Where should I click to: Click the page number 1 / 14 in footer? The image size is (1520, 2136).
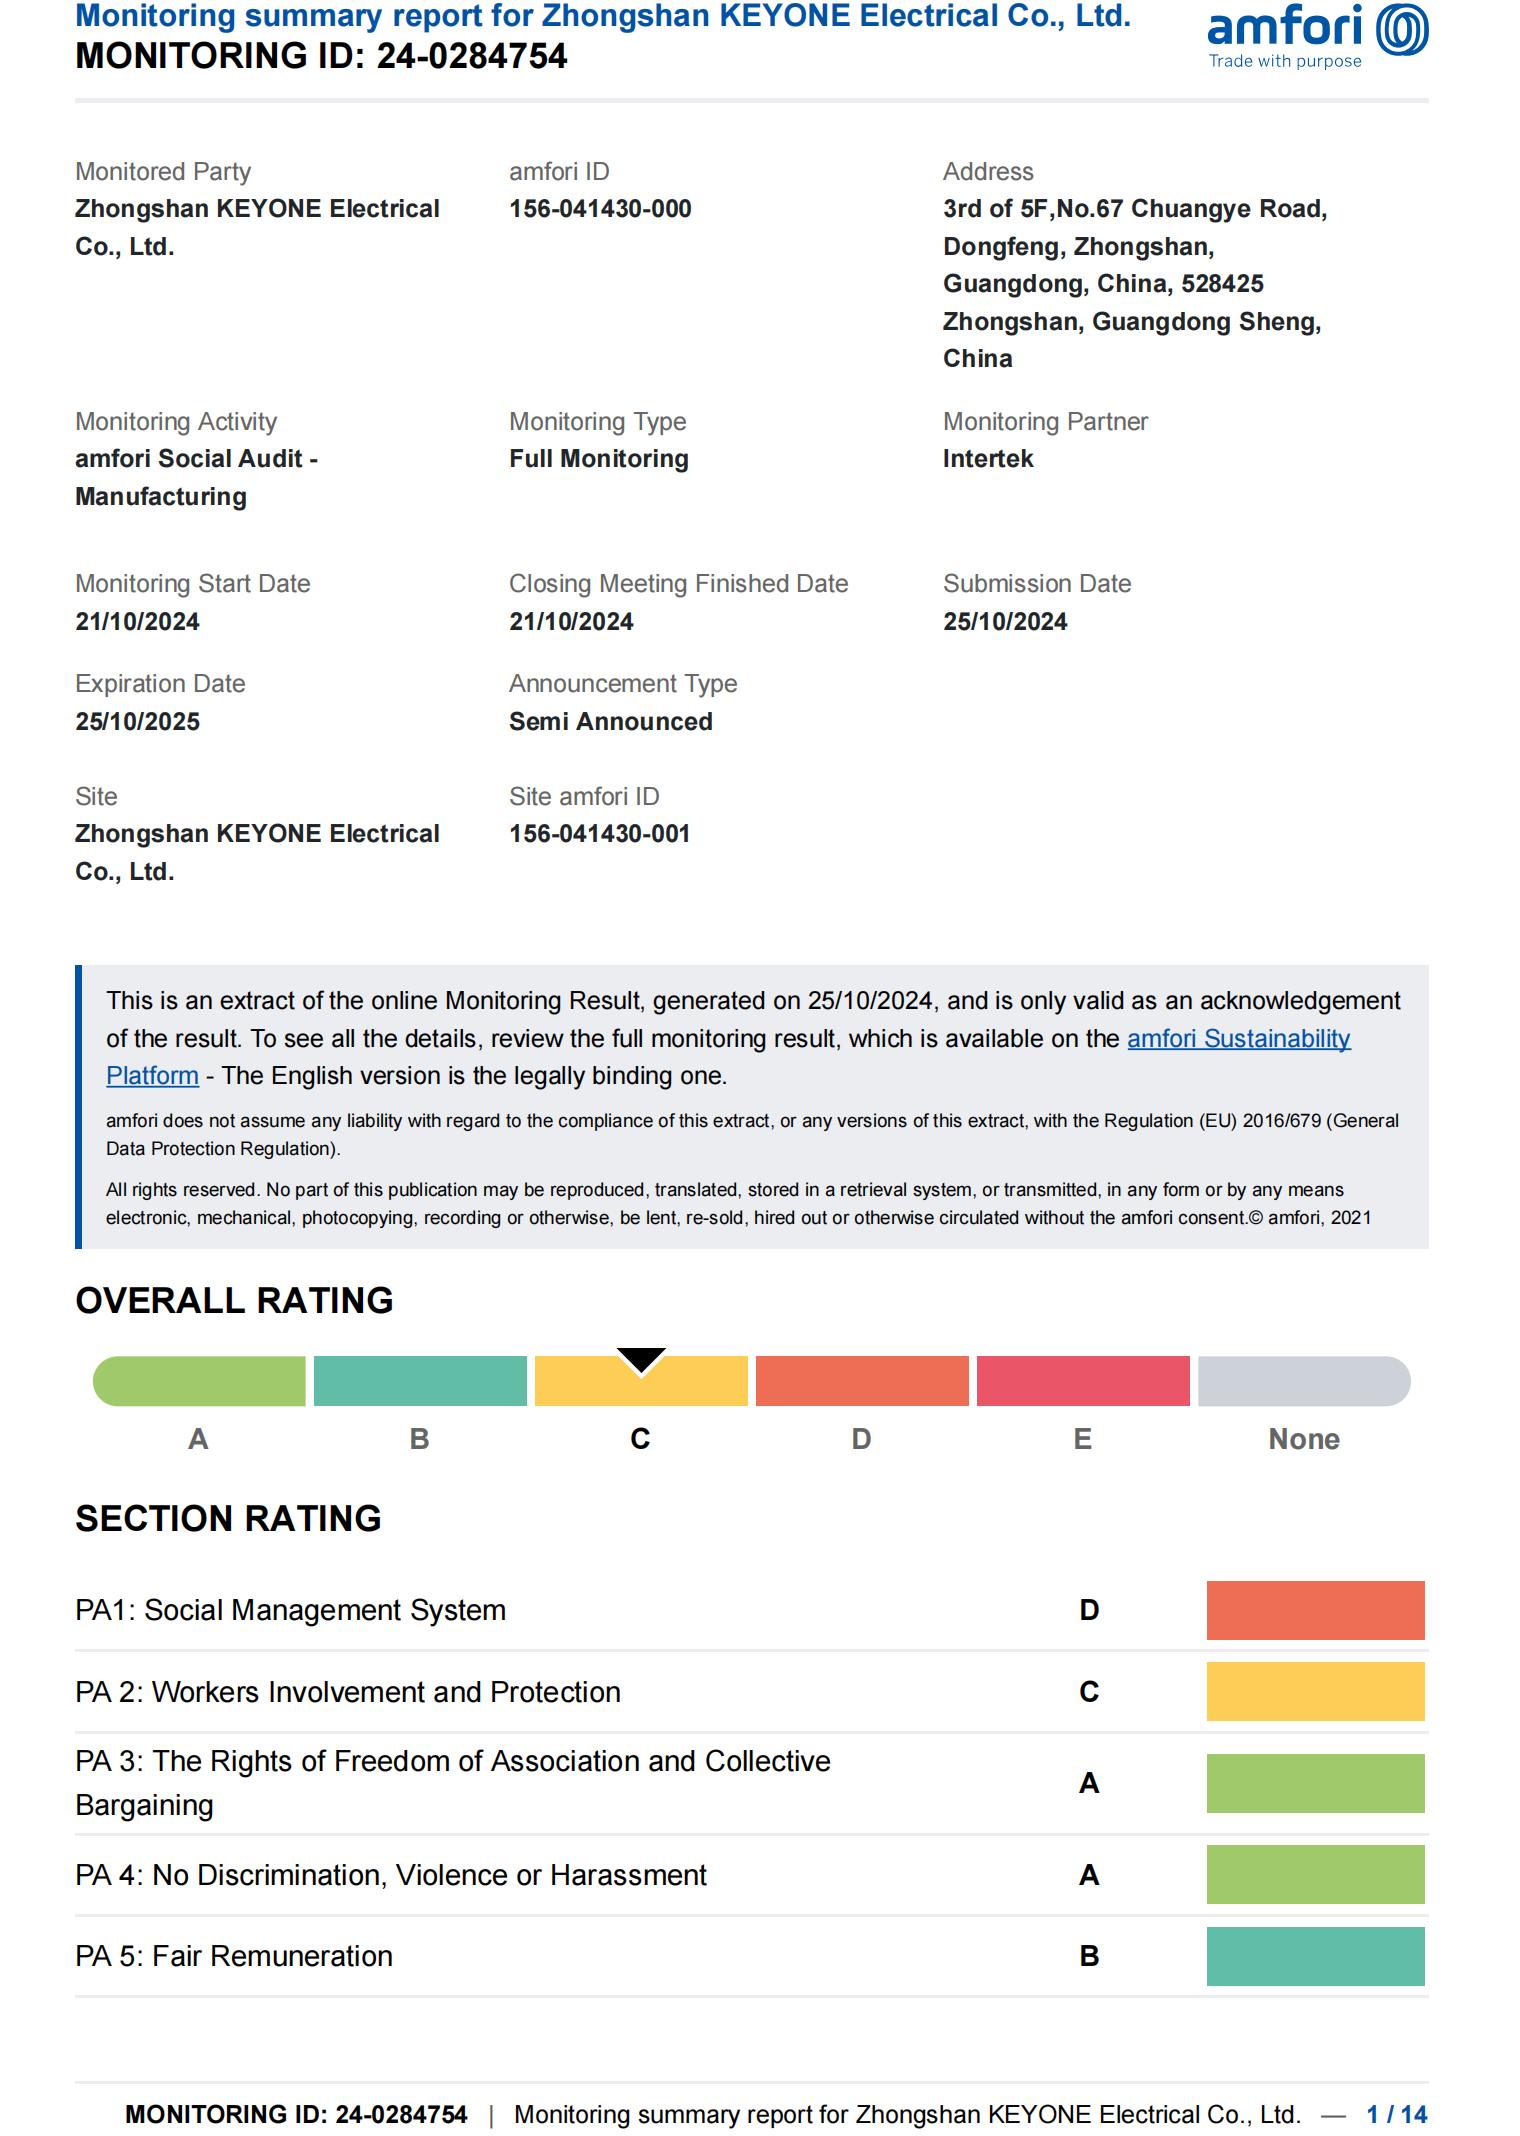coord(1396,2114)
